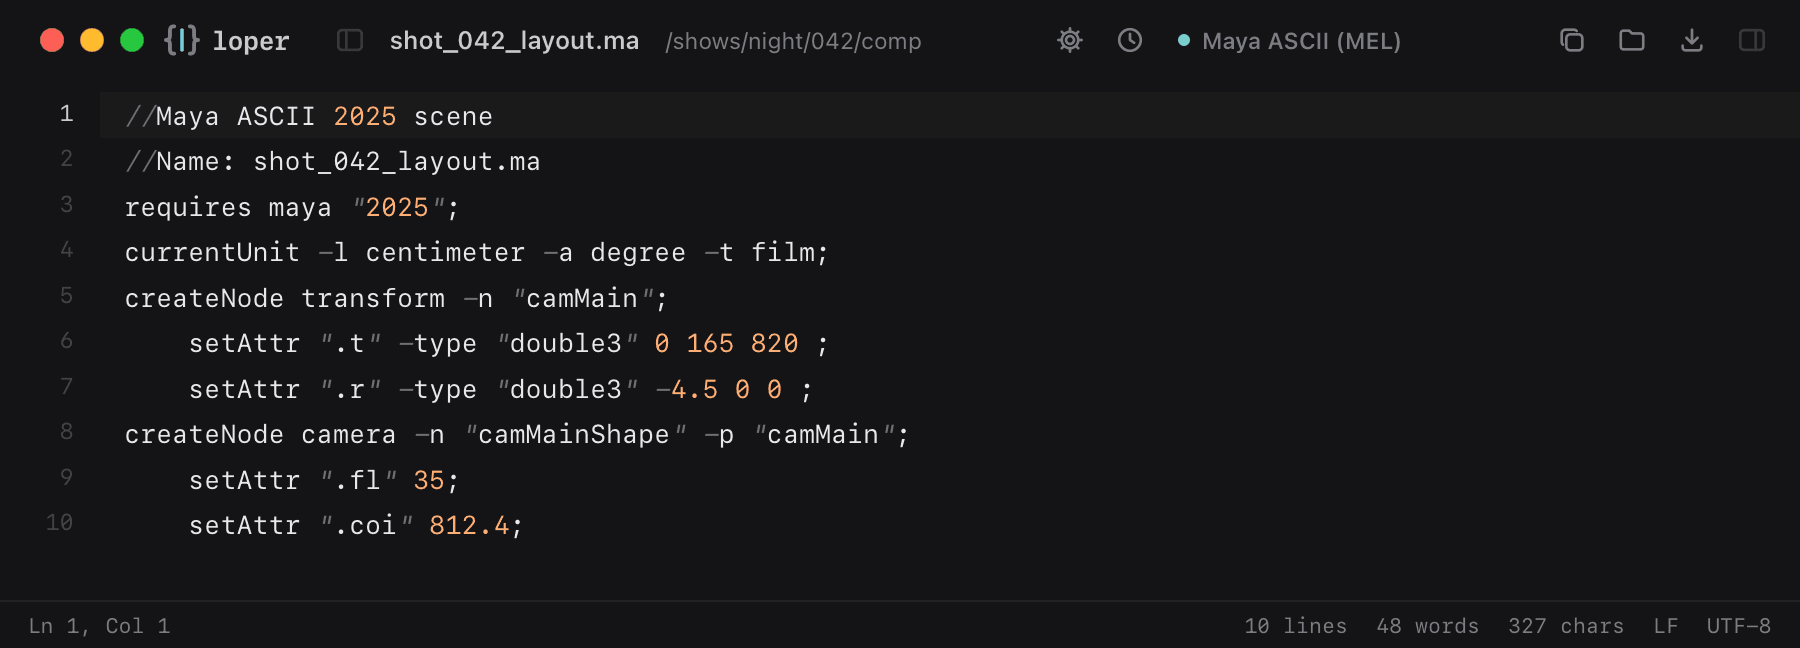The height and width of the screenshot is (648, 1800).
Task: Click line number 10 in gutter
Action: (60, 523)
